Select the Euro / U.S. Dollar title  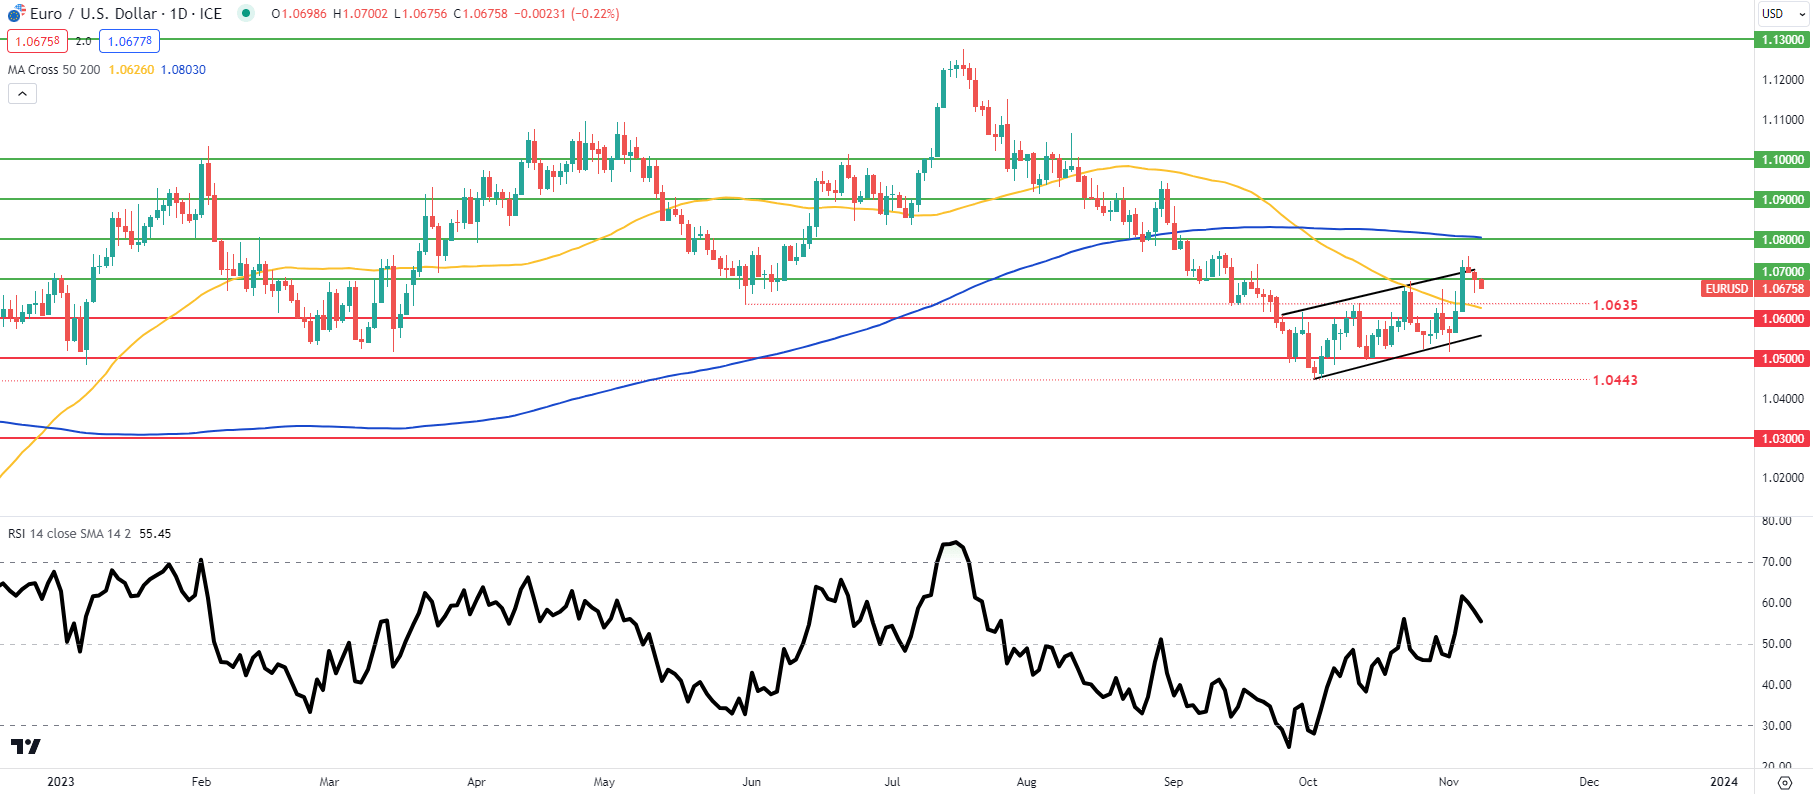click(93, 13)
